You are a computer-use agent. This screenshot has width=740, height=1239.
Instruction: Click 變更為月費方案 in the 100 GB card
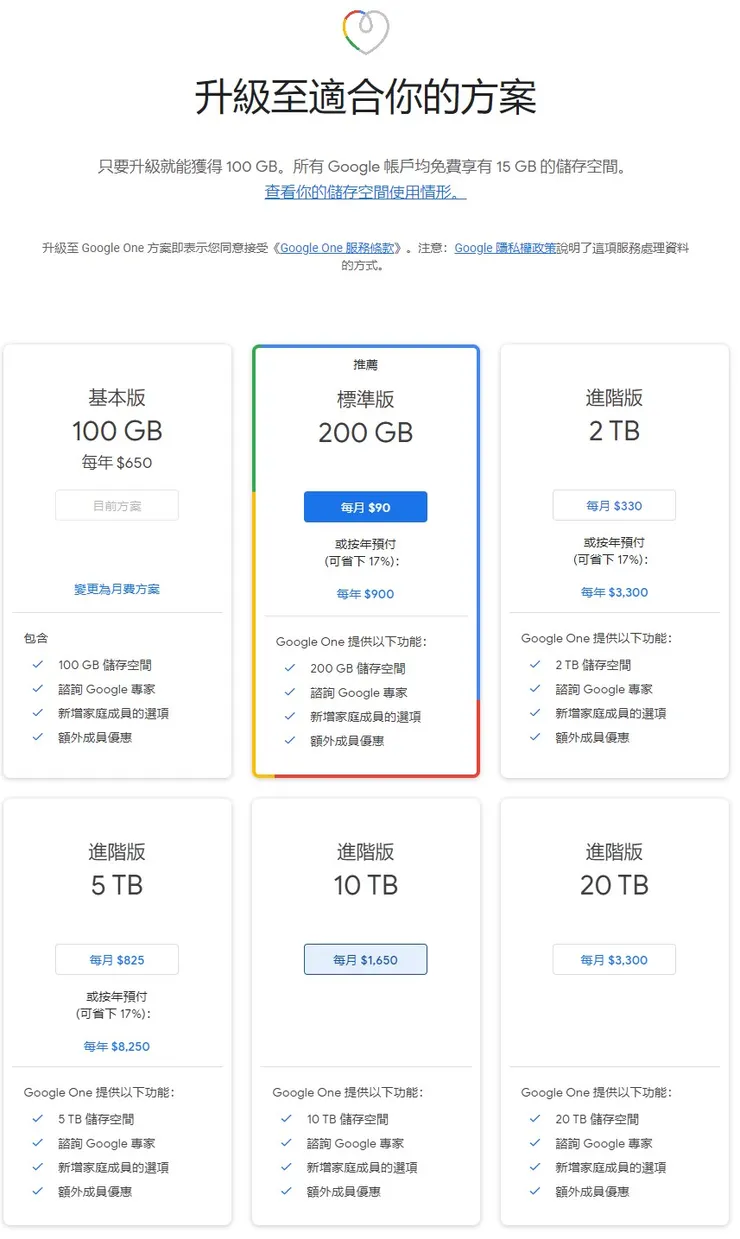tap(117, 590)
